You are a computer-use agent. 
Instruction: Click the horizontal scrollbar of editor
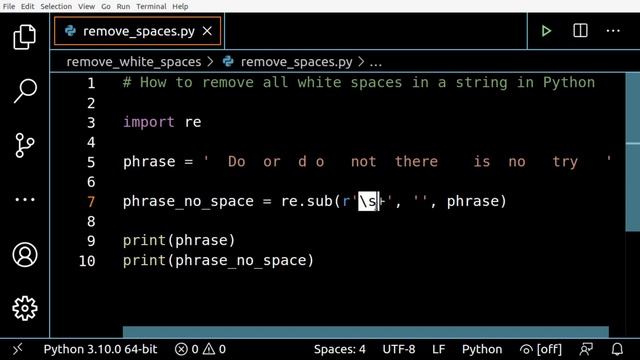366,332
